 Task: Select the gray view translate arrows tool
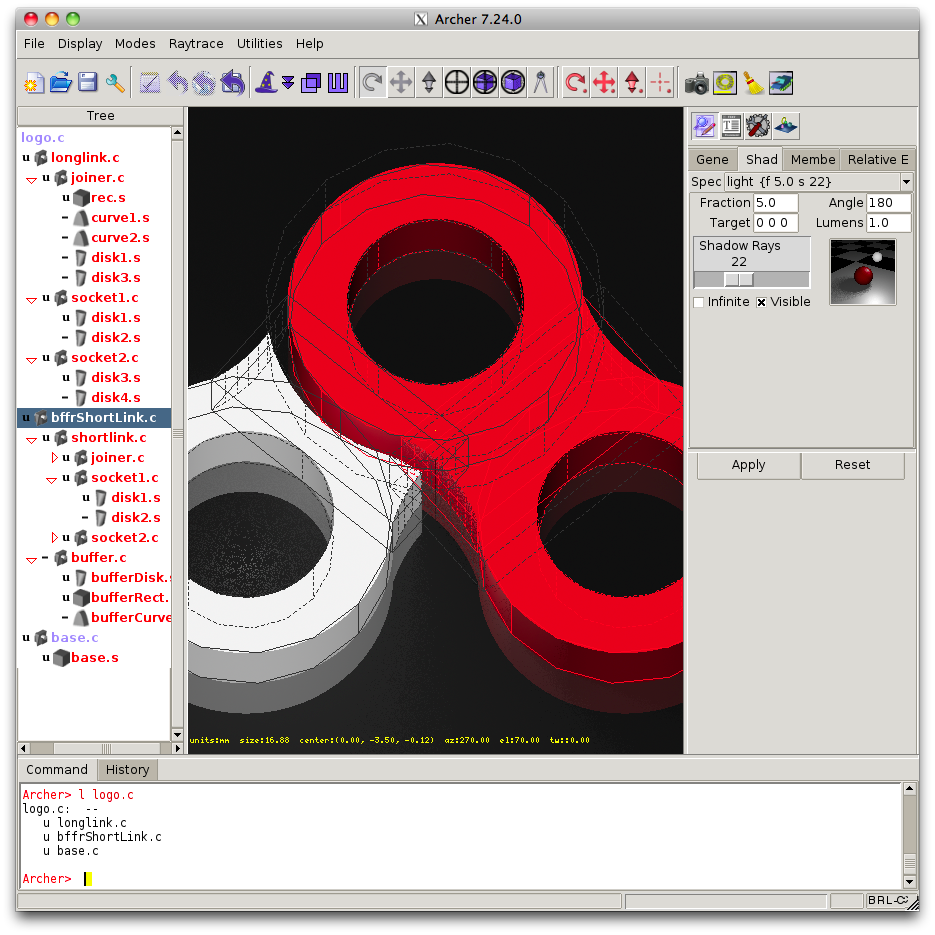pyautogui.click(x=401, y=83)
